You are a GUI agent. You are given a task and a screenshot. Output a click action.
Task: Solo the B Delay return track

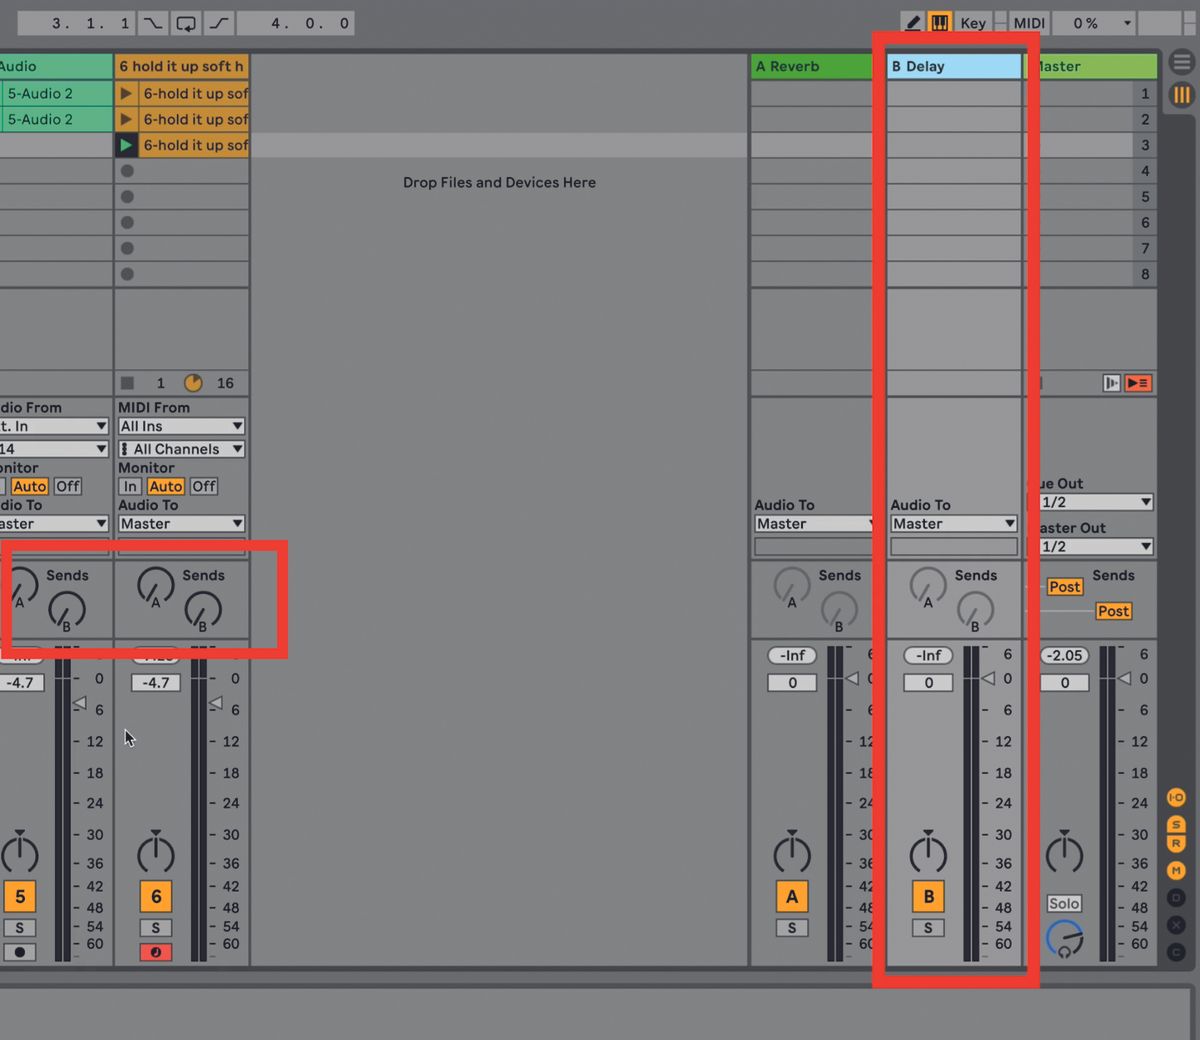[927, 927]
